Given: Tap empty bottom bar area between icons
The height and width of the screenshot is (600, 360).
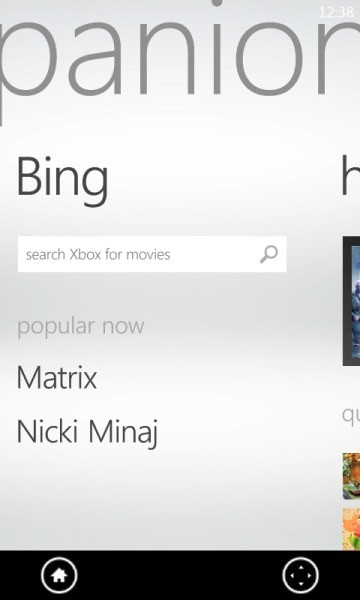Looking at the screenshot, I should click(x=180, y=575).
